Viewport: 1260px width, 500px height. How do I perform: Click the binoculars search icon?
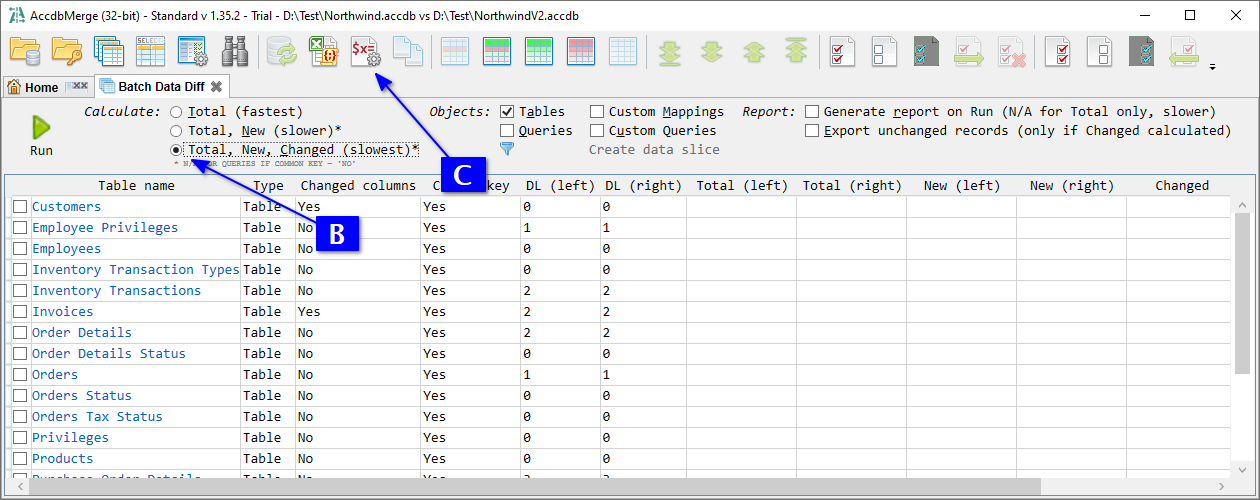(x=235, y=51)
